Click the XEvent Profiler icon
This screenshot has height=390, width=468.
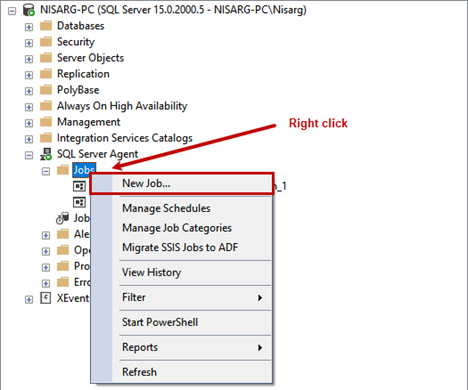tap(46, 298)
